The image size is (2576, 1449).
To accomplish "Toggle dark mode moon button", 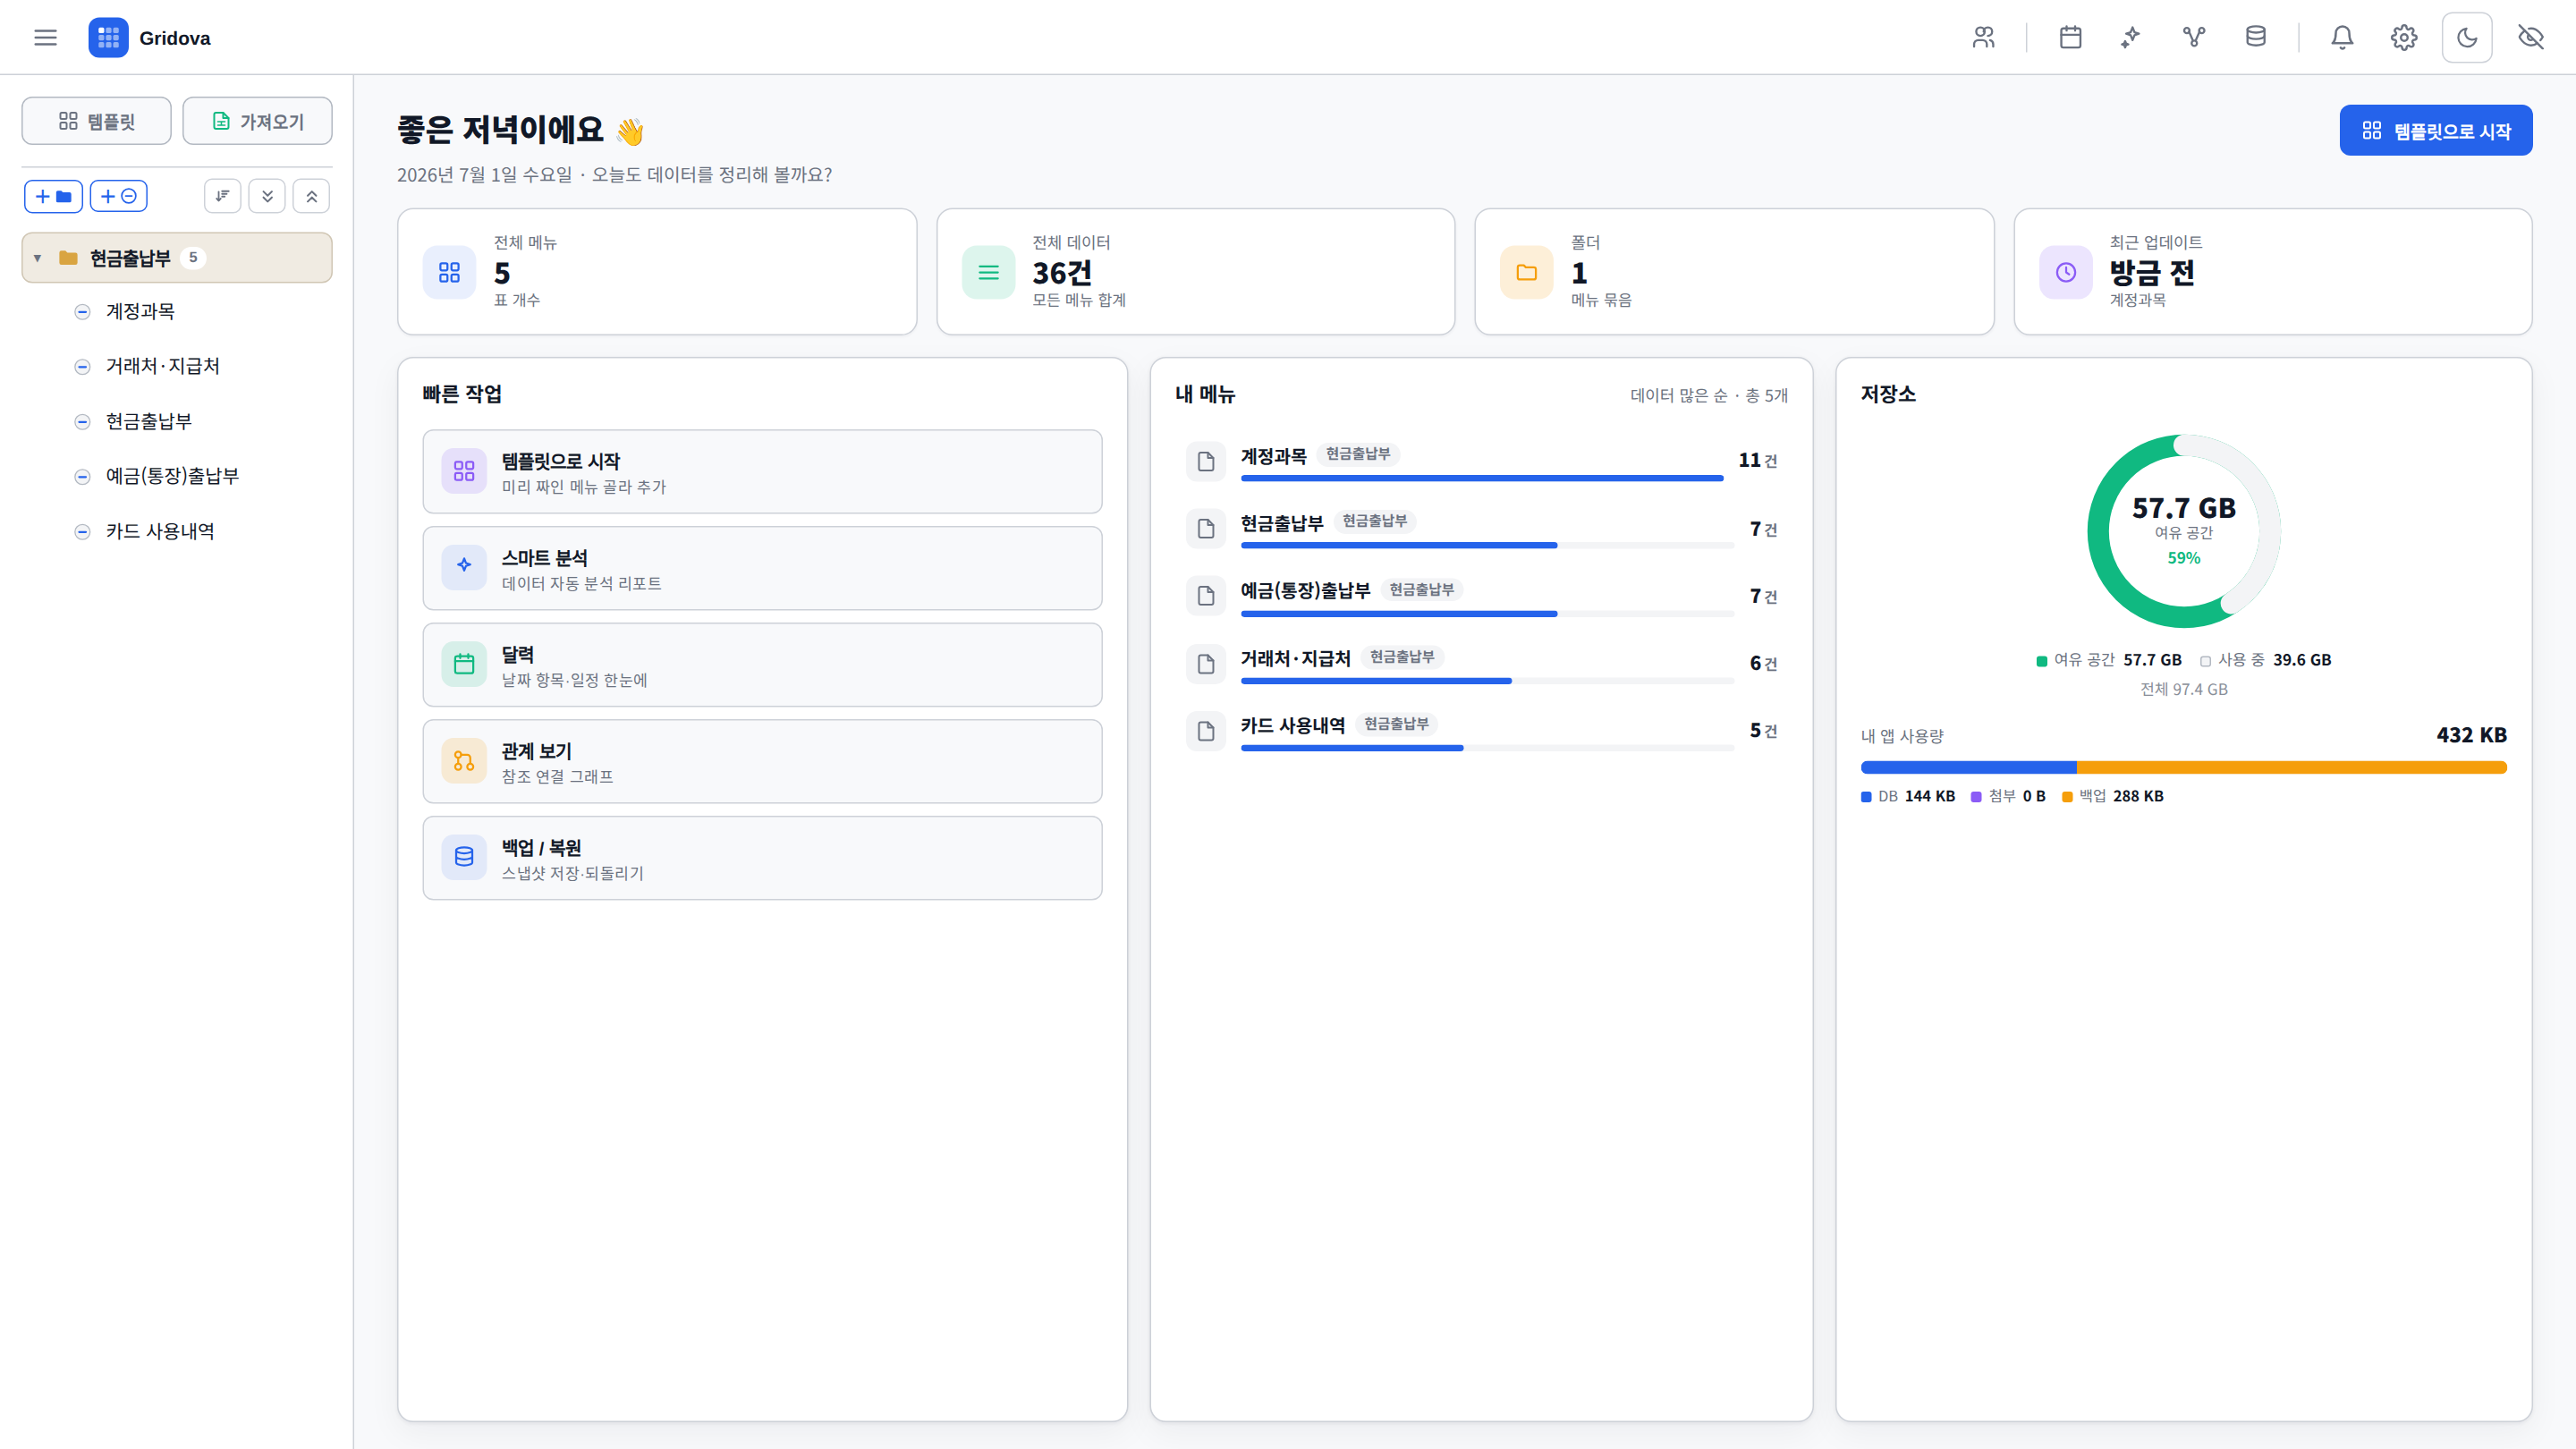I will point(2467,38).
